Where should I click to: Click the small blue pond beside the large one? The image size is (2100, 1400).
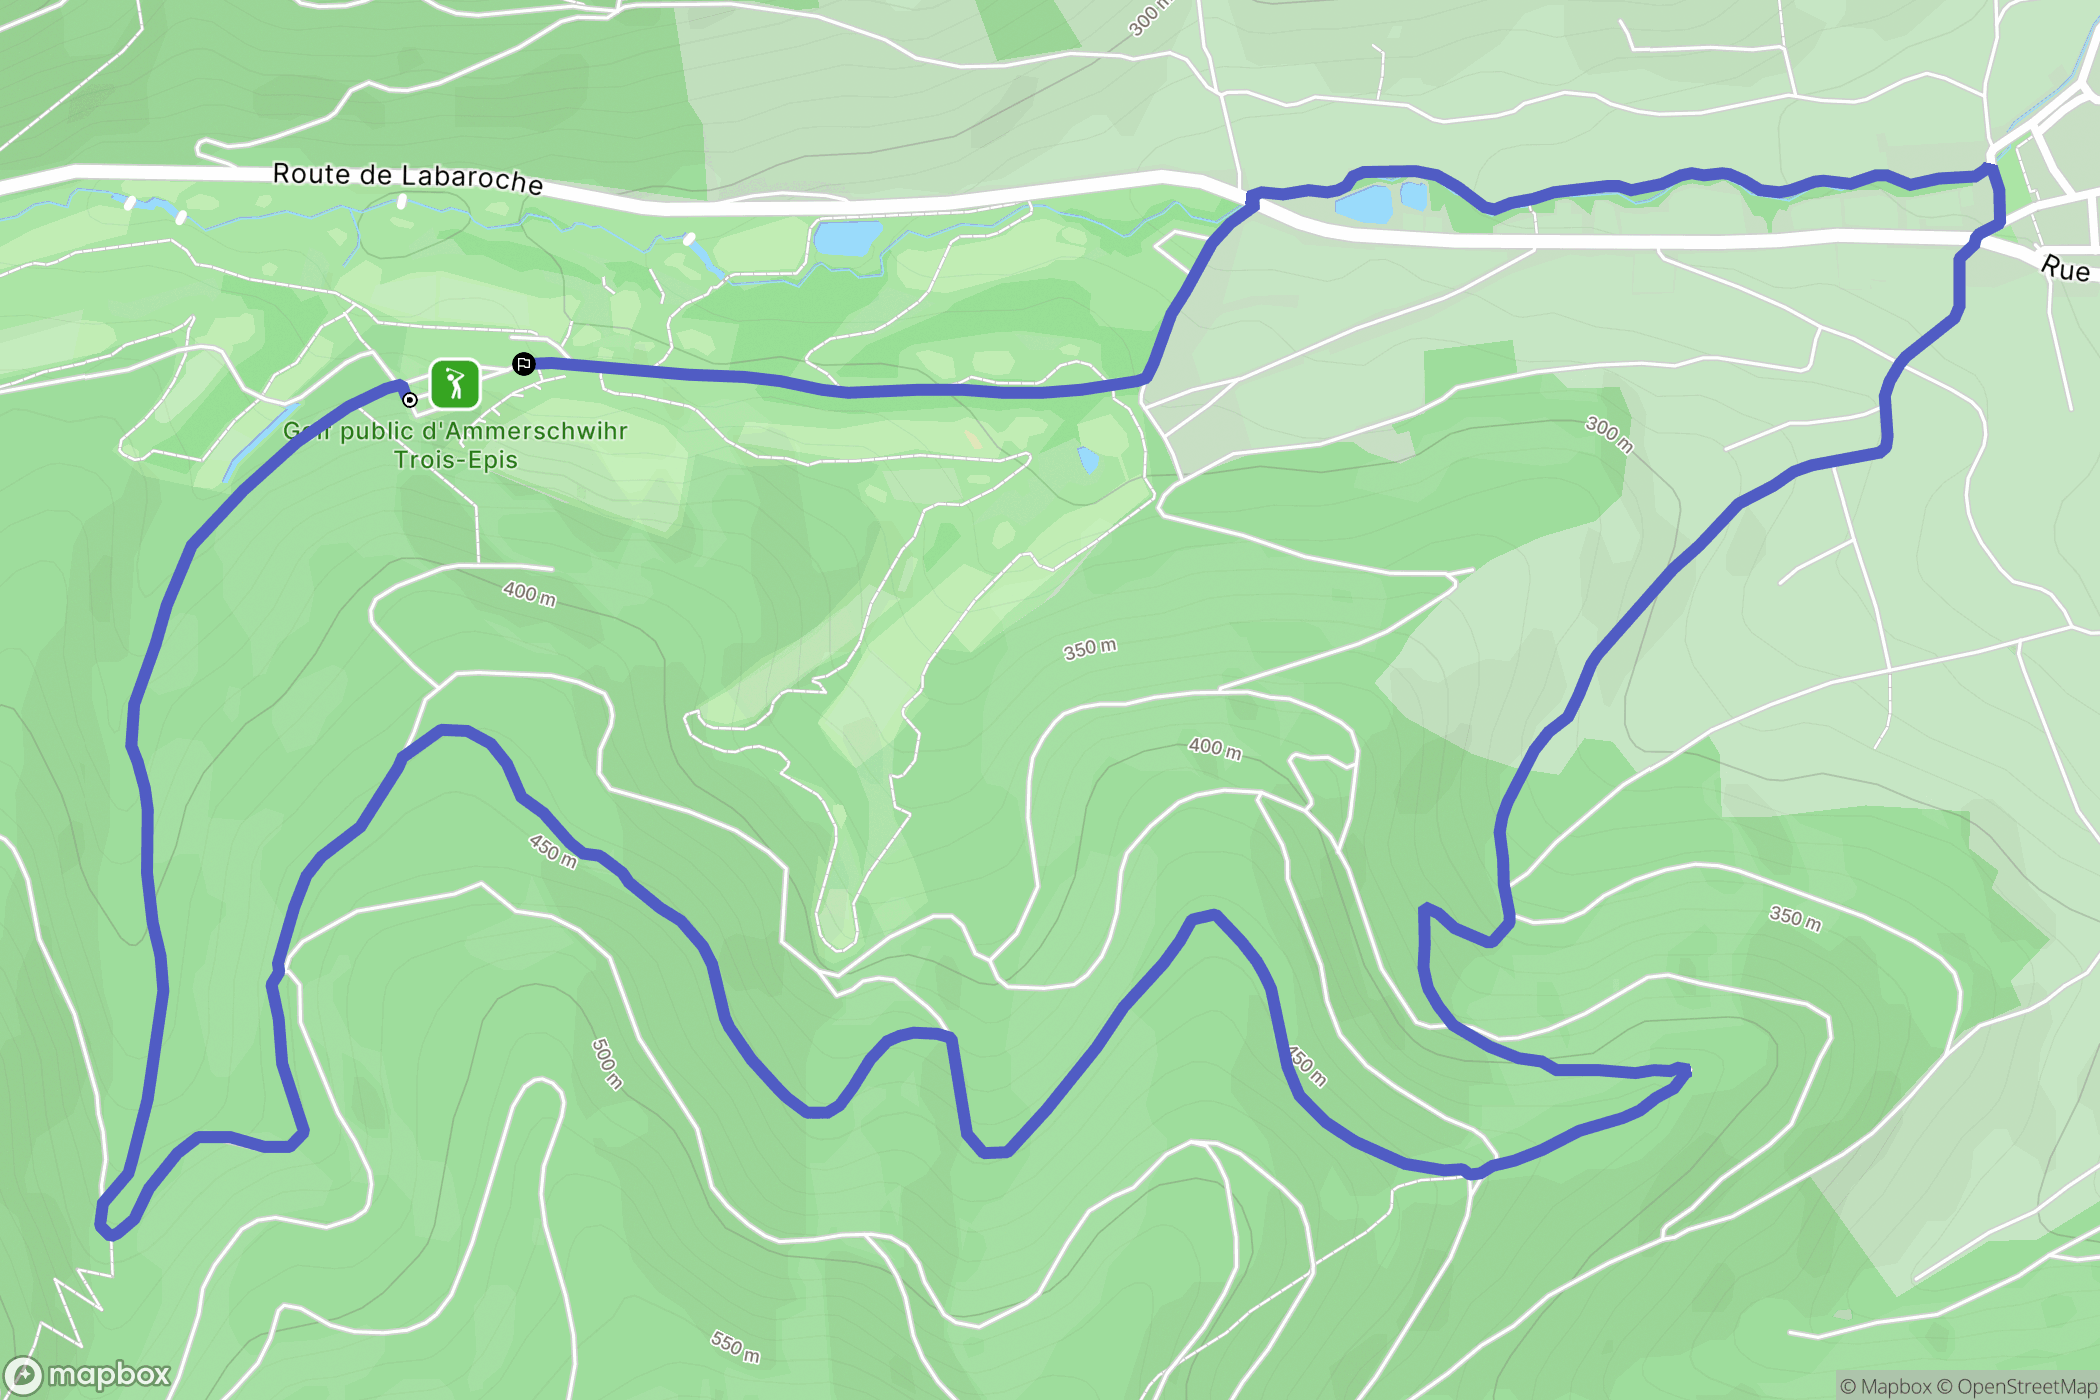coord(1414,195)
